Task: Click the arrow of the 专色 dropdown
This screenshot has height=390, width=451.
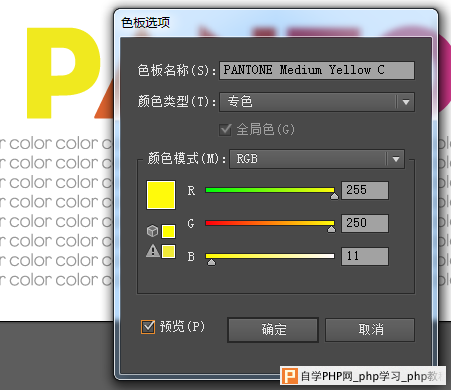Action: (406, 102)
